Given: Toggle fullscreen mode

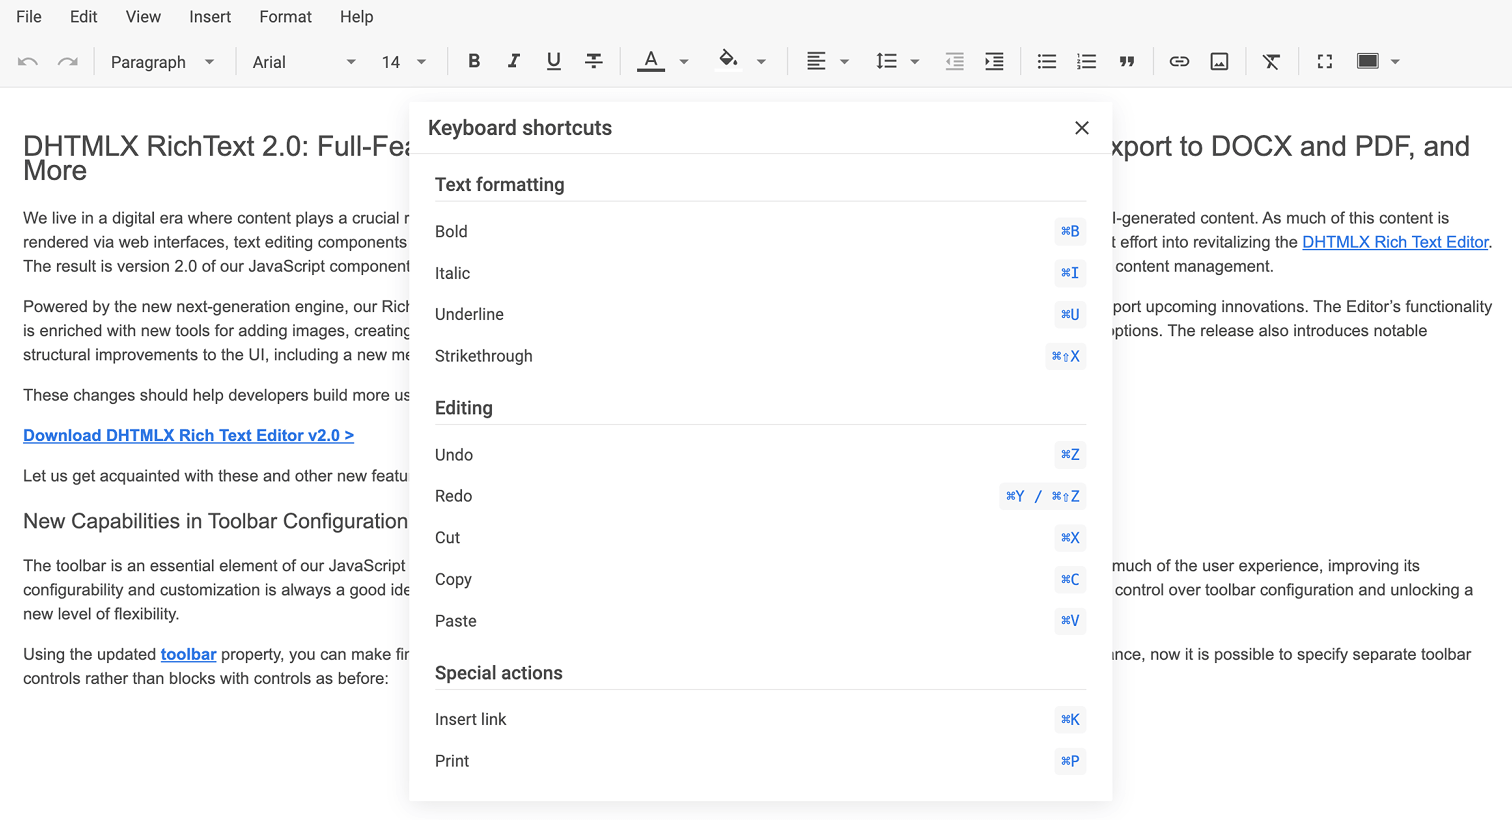Looking at the screenshot, I should (x=1325, y=61).
